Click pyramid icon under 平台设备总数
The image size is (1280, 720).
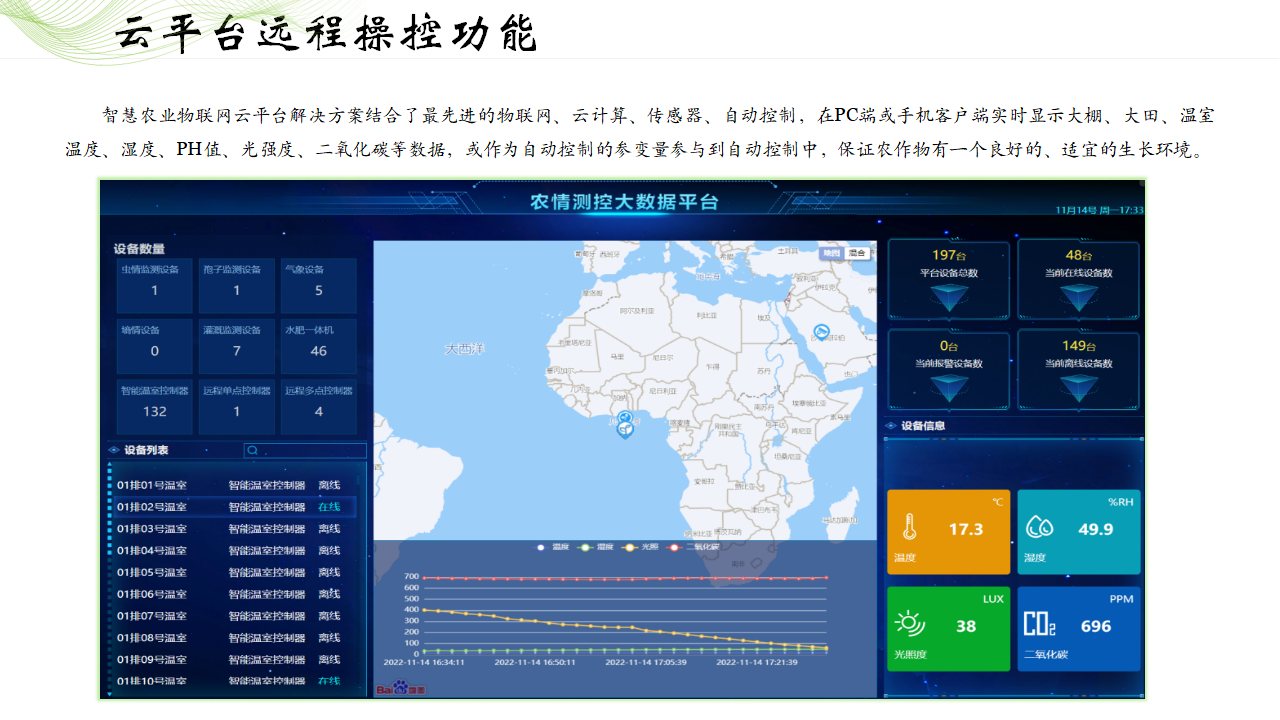coord(949,297)
